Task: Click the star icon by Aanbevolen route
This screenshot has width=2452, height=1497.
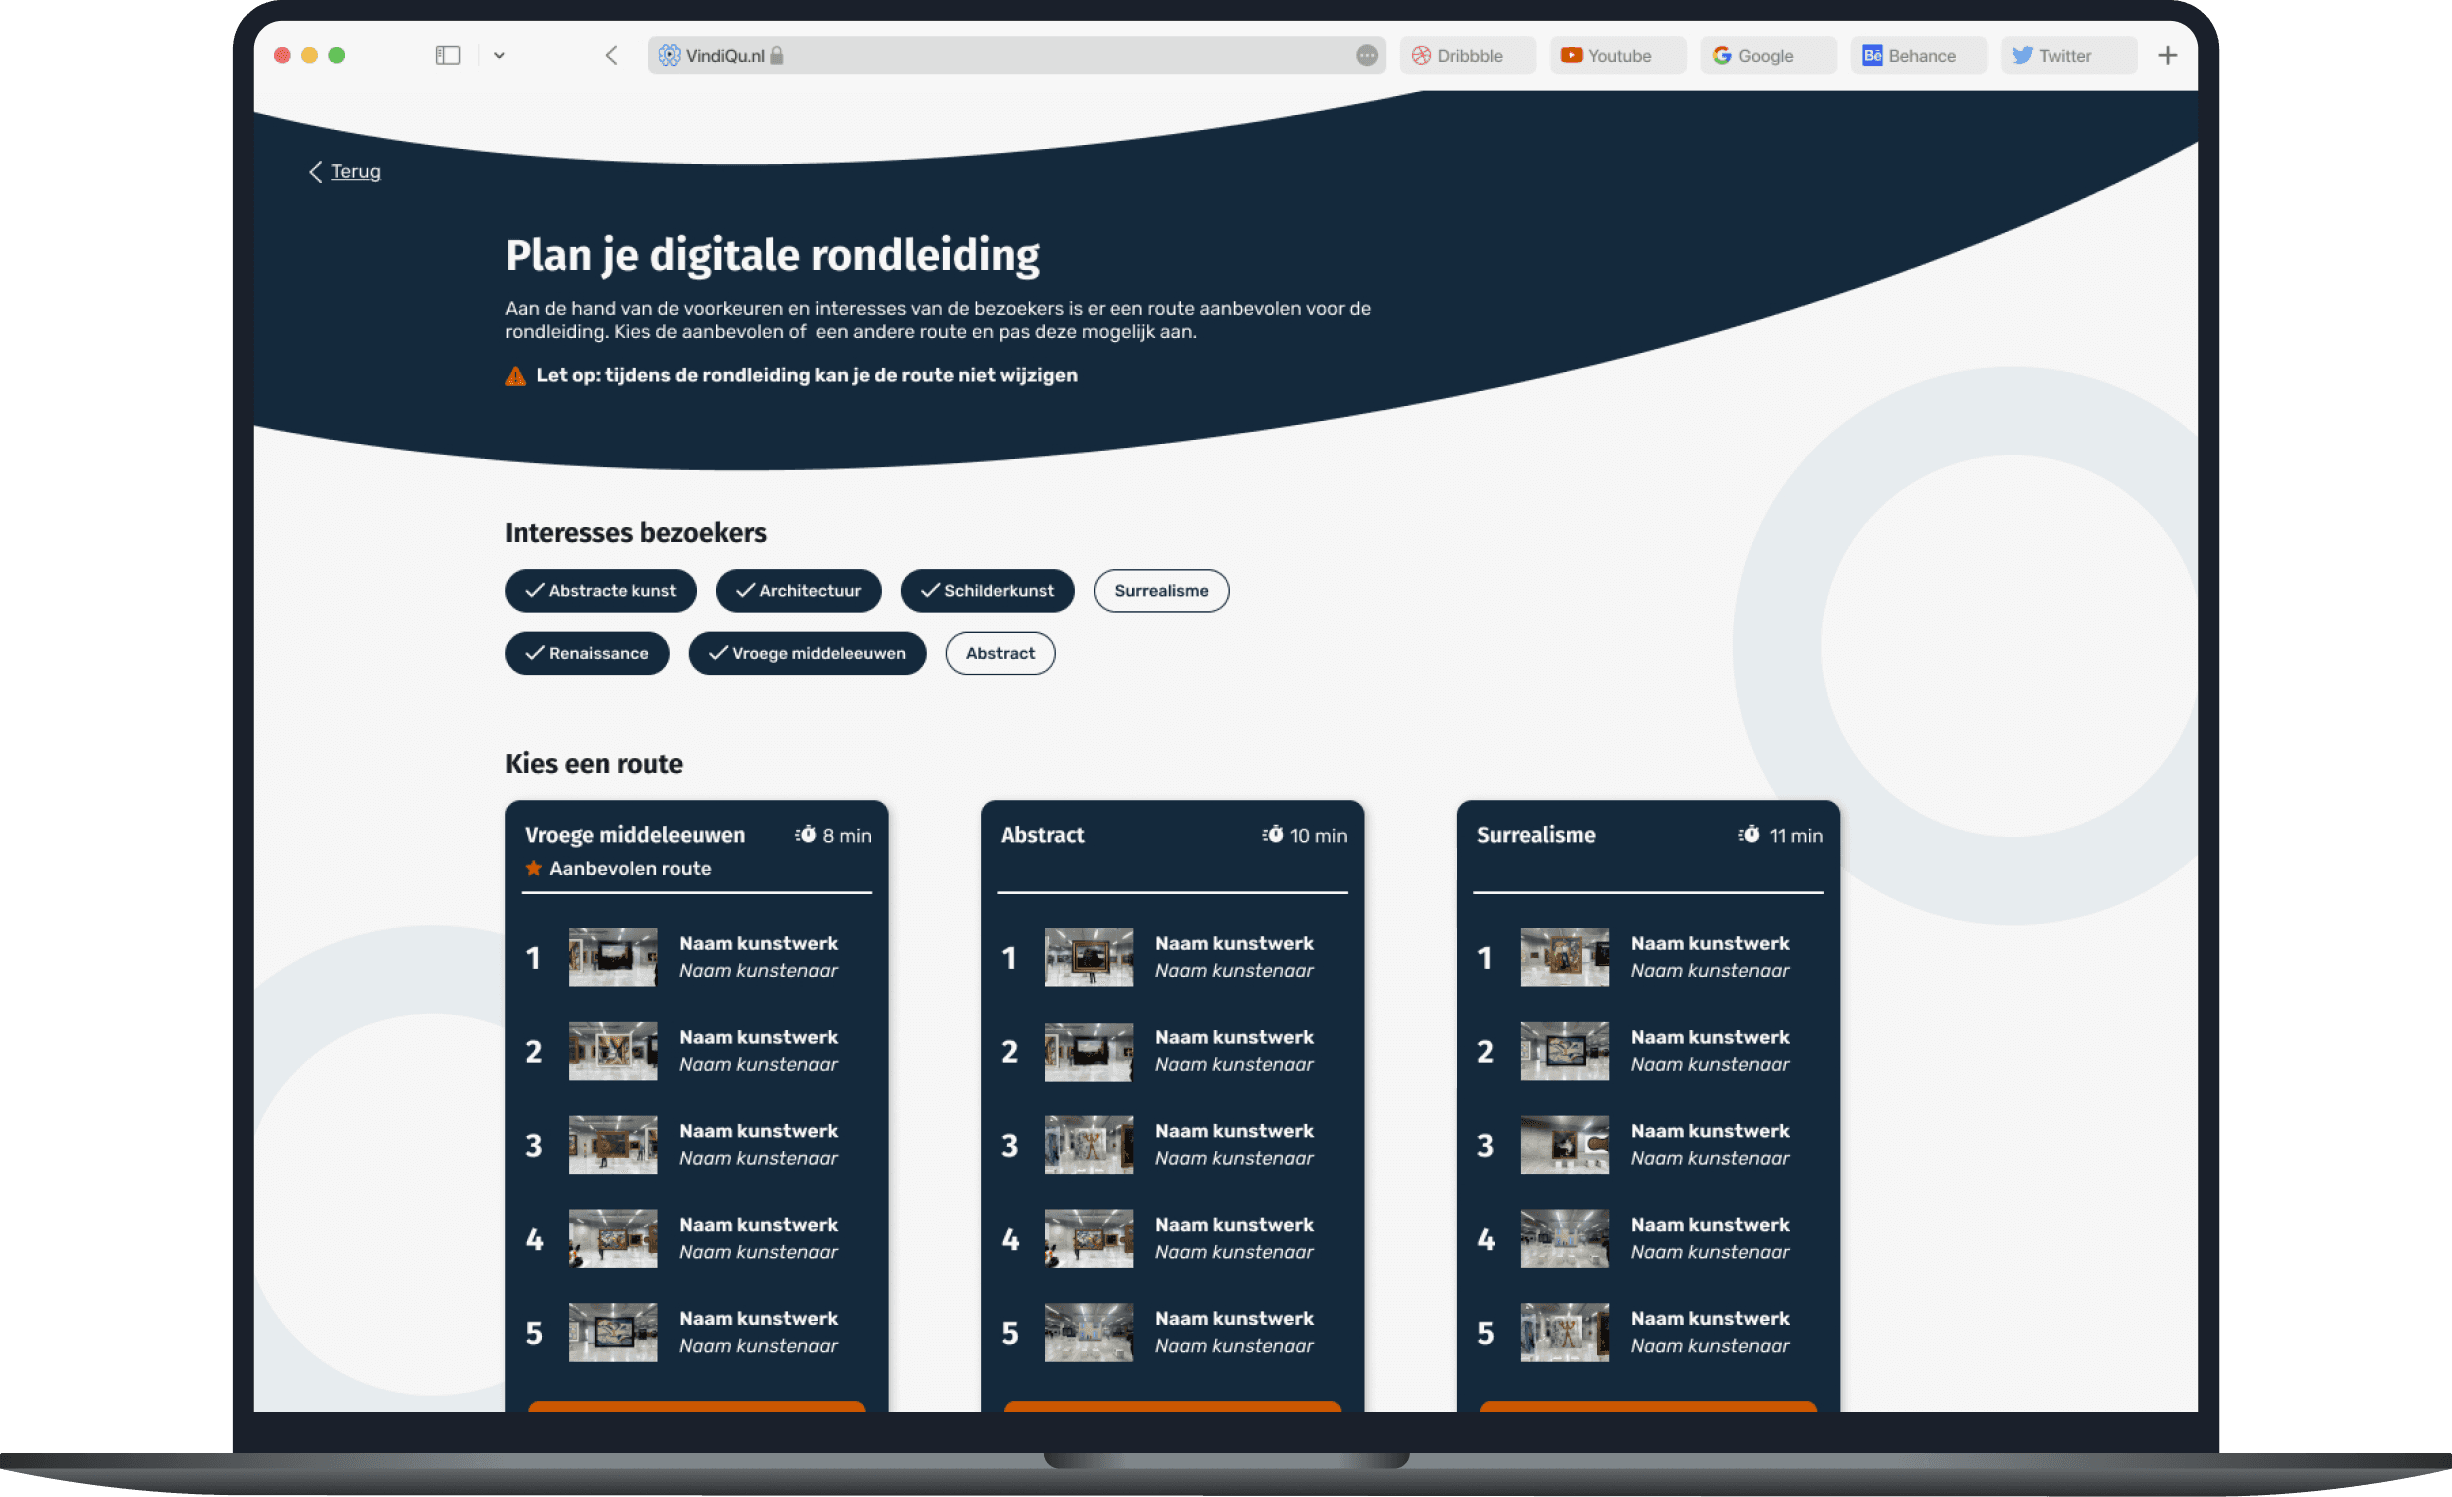Action: tap(533, 868)
